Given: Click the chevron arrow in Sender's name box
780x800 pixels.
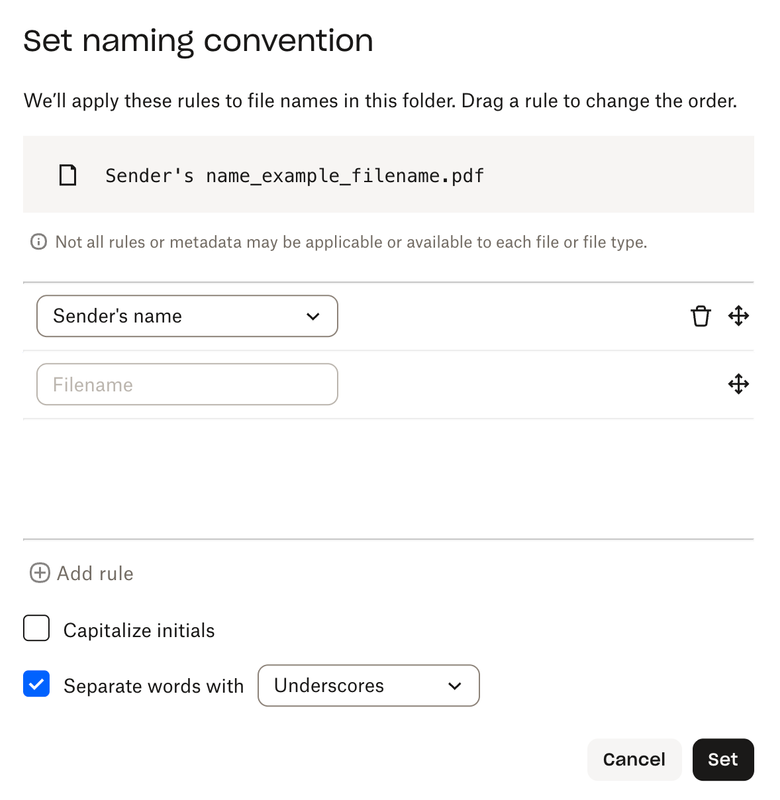Looking at the screenshot, I should [313, 316].
